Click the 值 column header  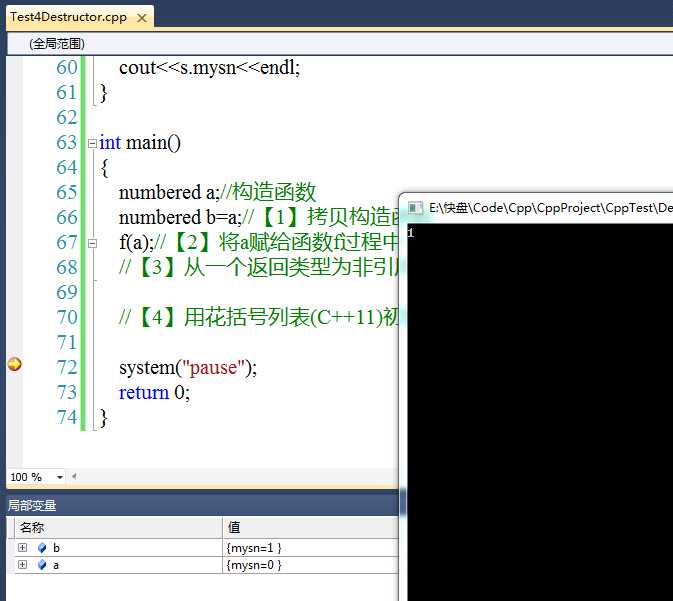click(x=311, y=527)
